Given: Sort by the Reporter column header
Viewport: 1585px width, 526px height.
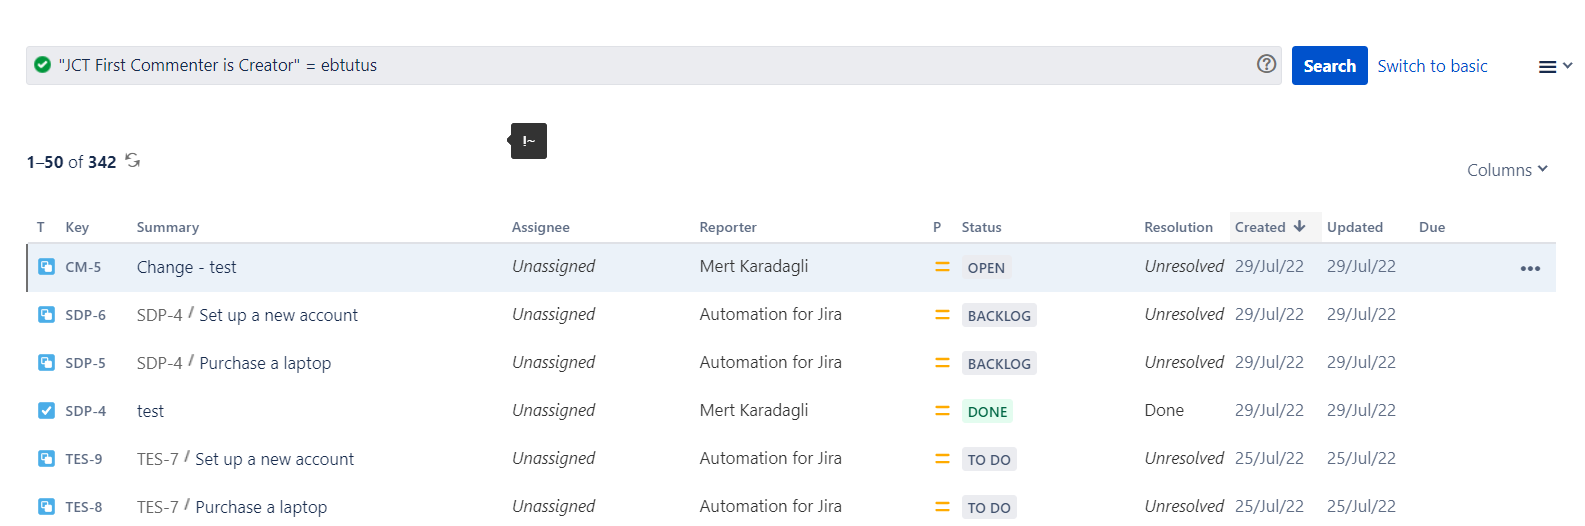Looking at the screenshot, I should point(728,227).
